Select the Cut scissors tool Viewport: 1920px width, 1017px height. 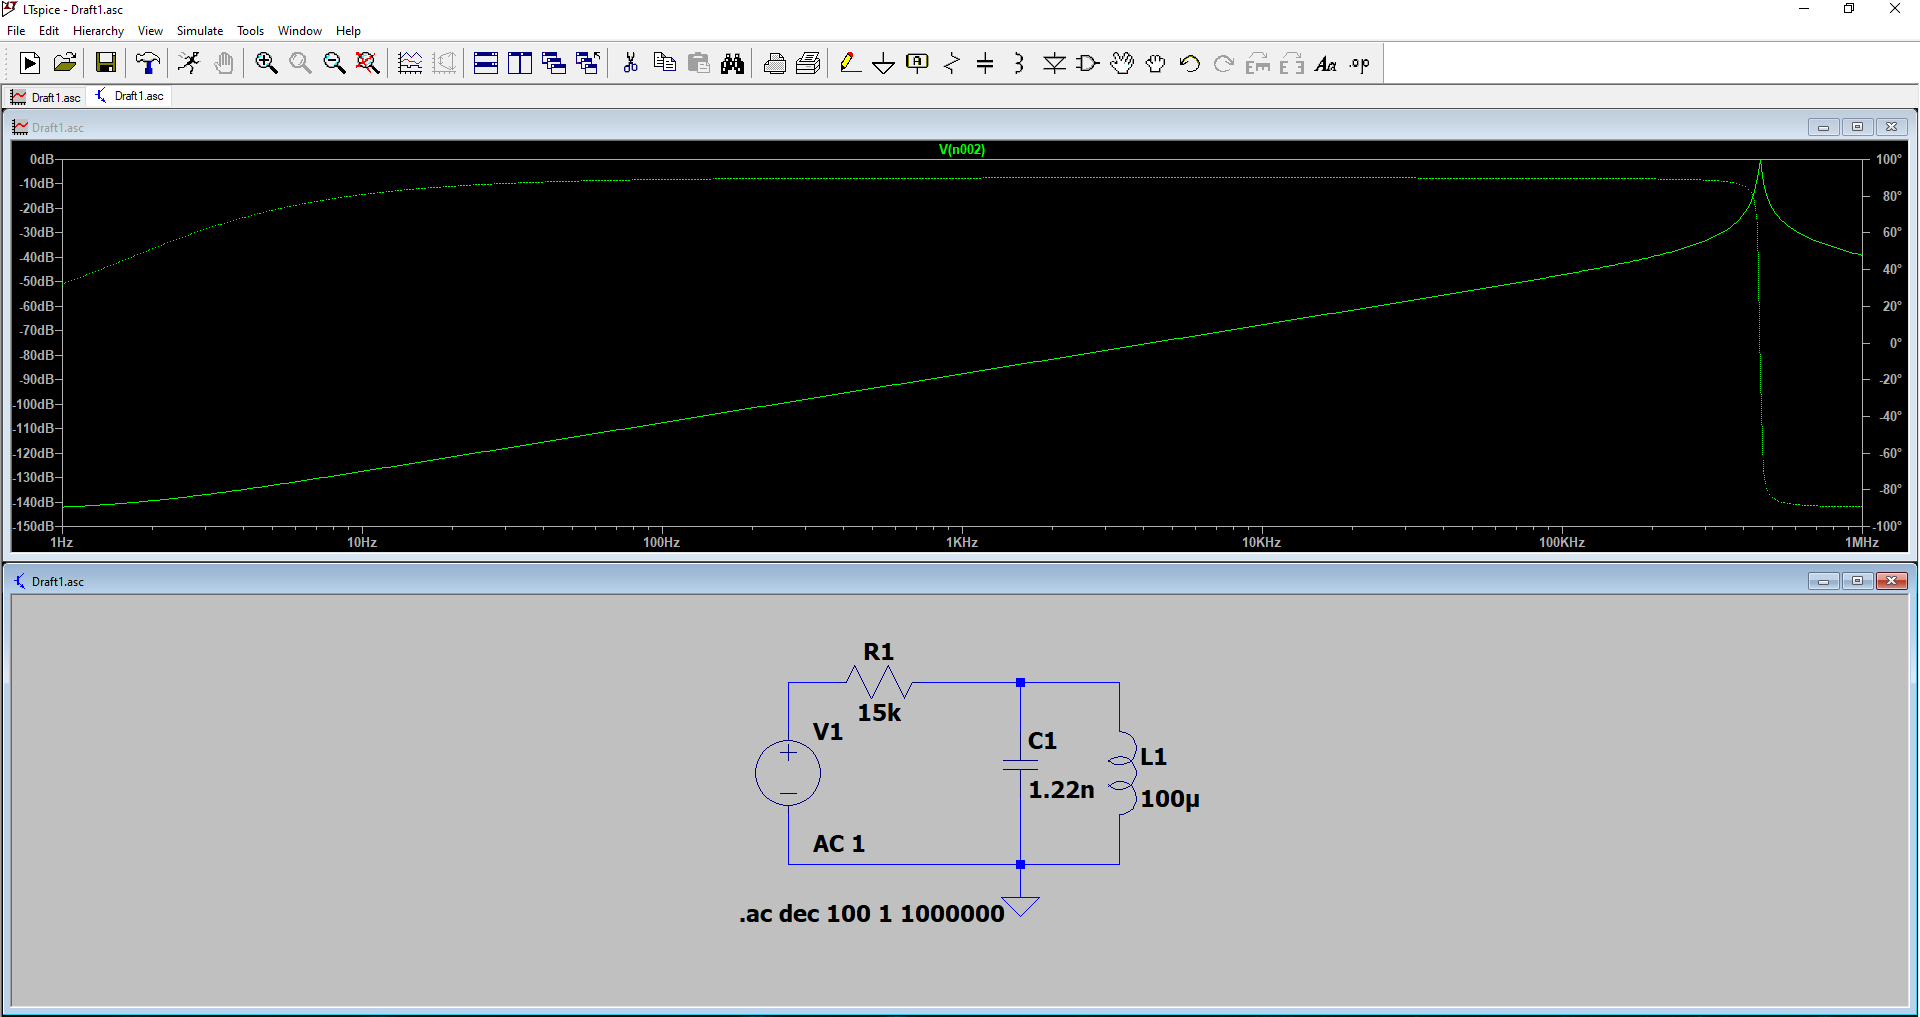(630, 64)
